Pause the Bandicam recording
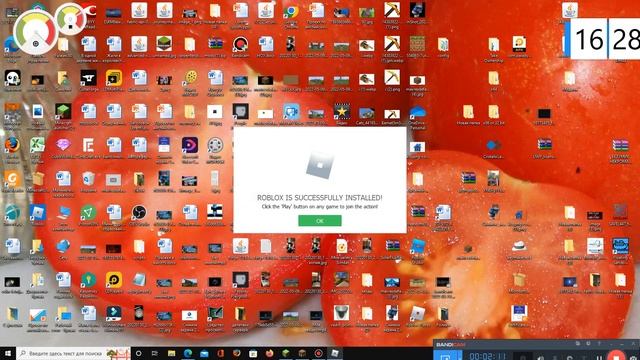 (599, 357)
